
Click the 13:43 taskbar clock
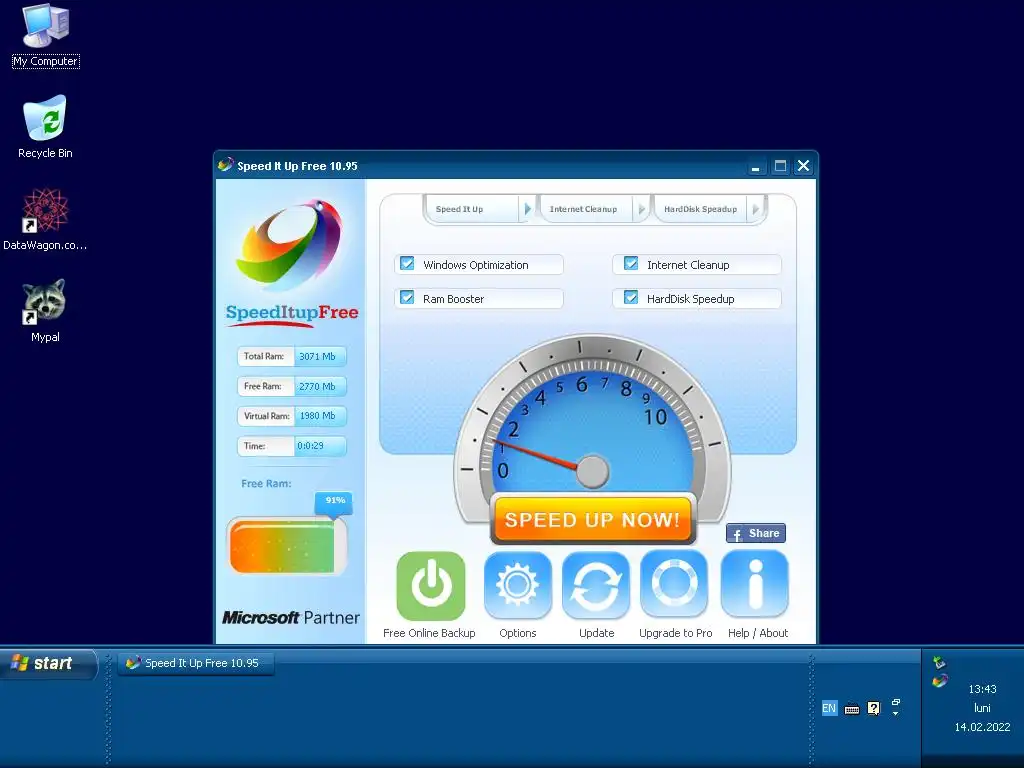[x=982, y=689]
